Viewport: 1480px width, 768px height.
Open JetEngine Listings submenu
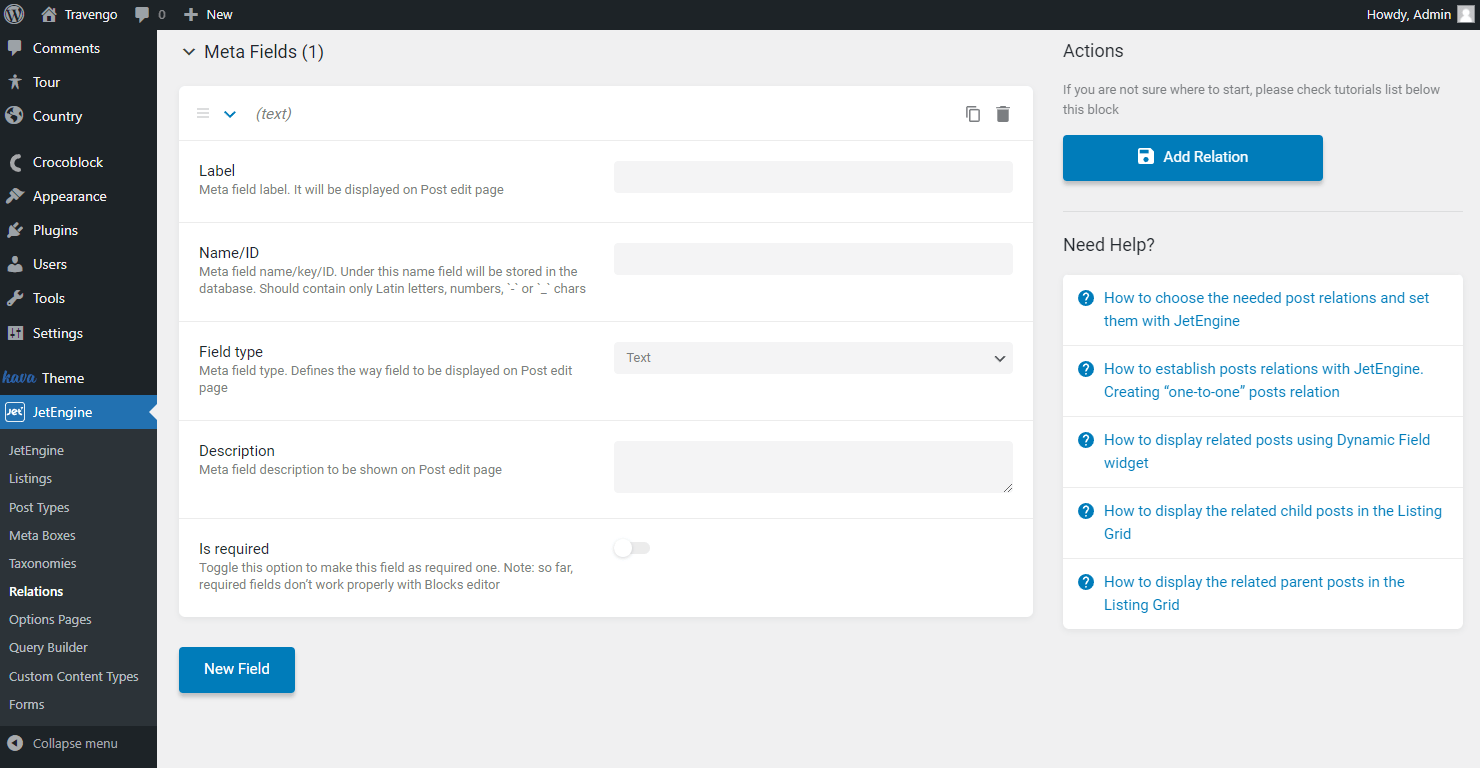click(30, 479)
